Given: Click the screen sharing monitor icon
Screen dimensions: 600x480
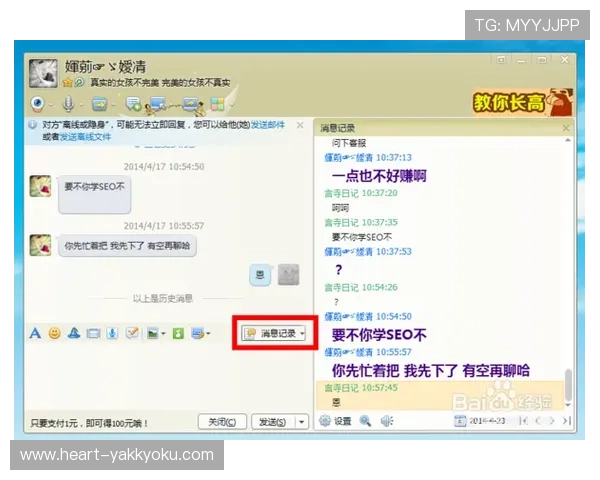Looking at the screenshot, I should [x=192, y=104].
